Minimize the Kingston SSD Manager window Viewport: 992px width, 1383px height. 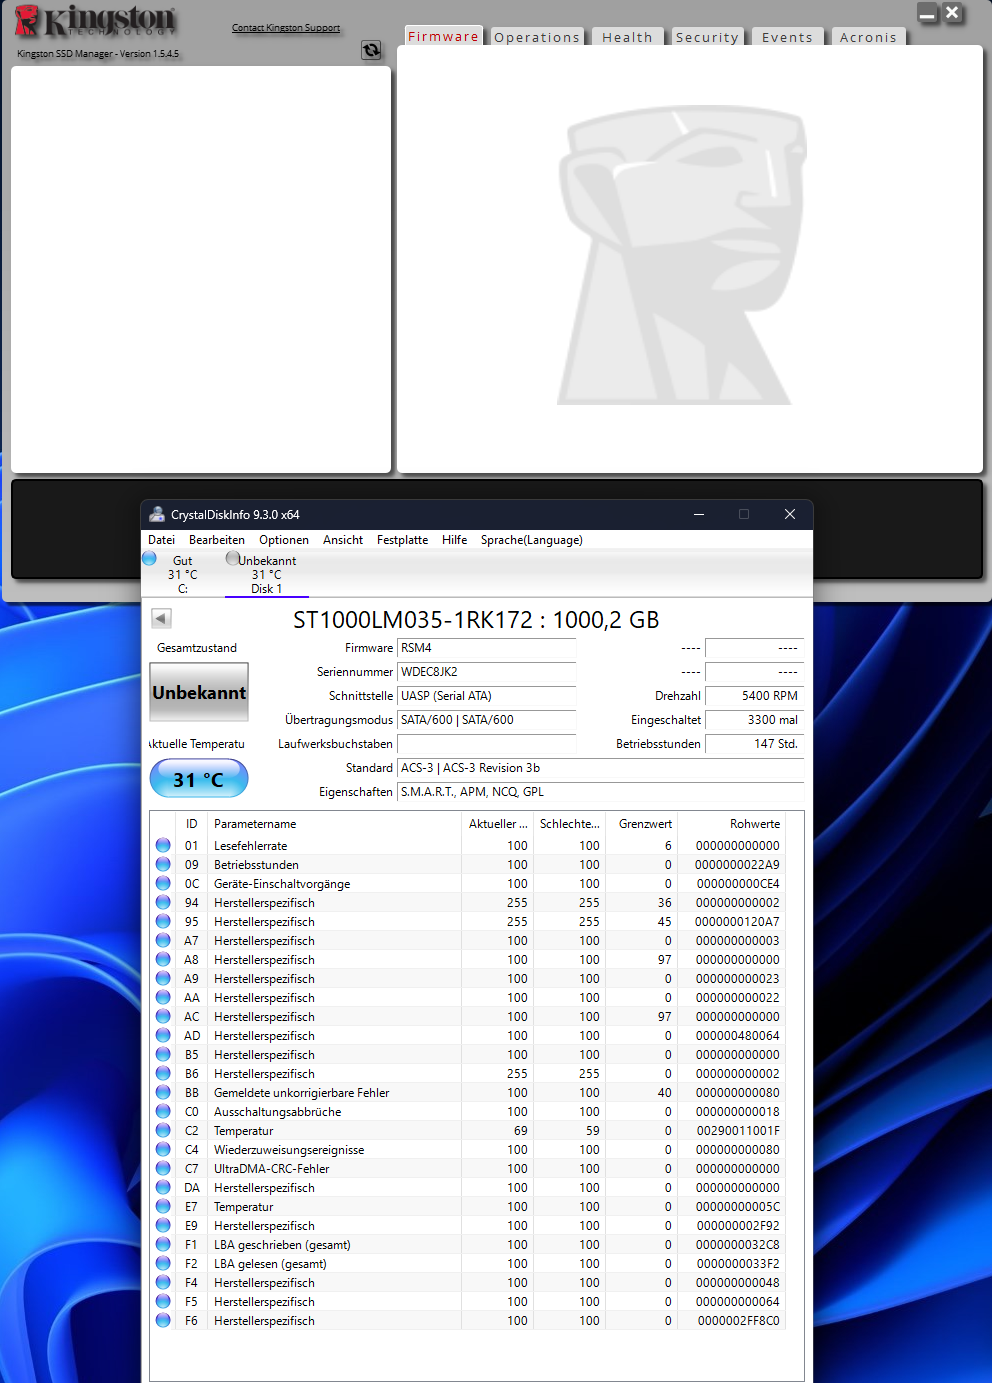coord(927,14)
